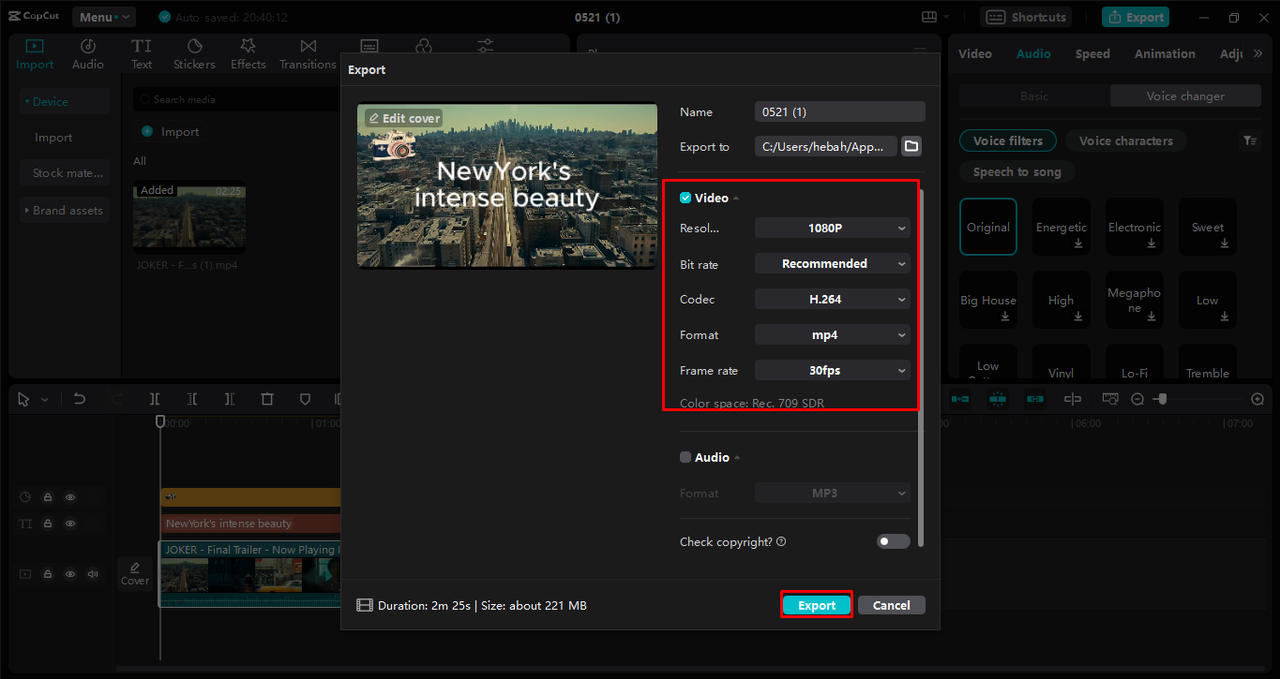Select the Voice changer sub-tab
Image resolution: width=1280 pixels, height=679 pixels.
[x=1185, y=96]
